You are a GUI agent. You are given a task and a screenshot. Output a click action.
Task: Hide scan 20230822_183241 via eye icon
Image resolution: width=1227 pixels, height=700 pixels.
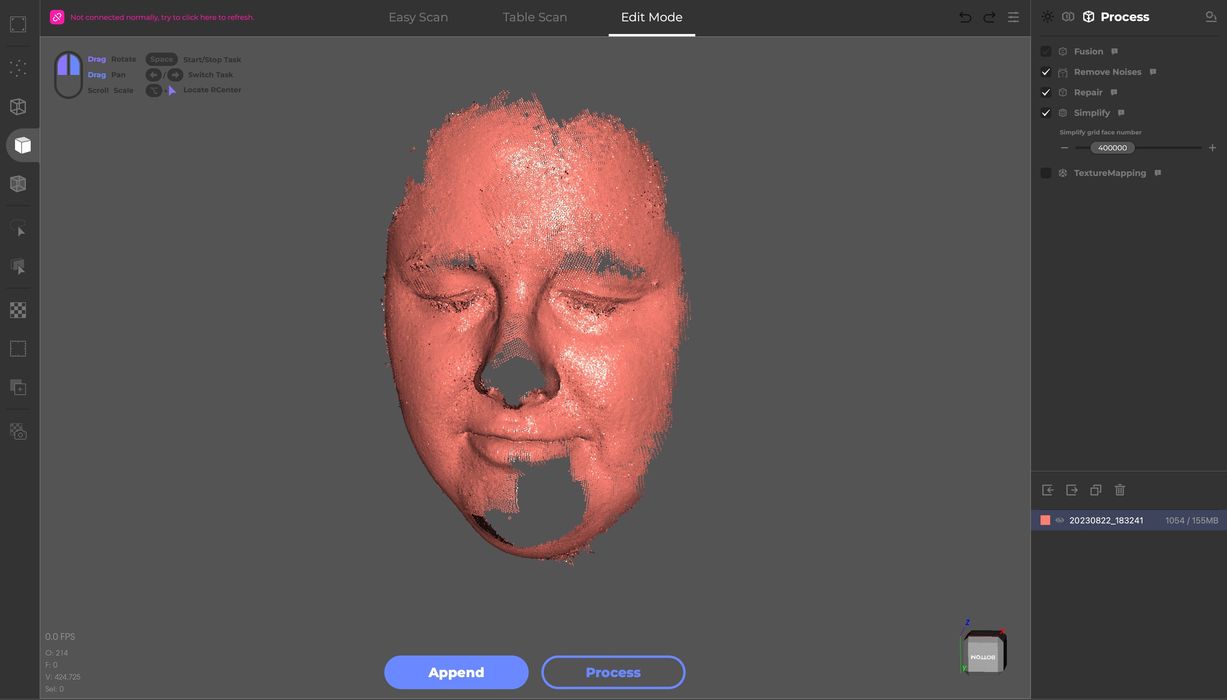1060,520
